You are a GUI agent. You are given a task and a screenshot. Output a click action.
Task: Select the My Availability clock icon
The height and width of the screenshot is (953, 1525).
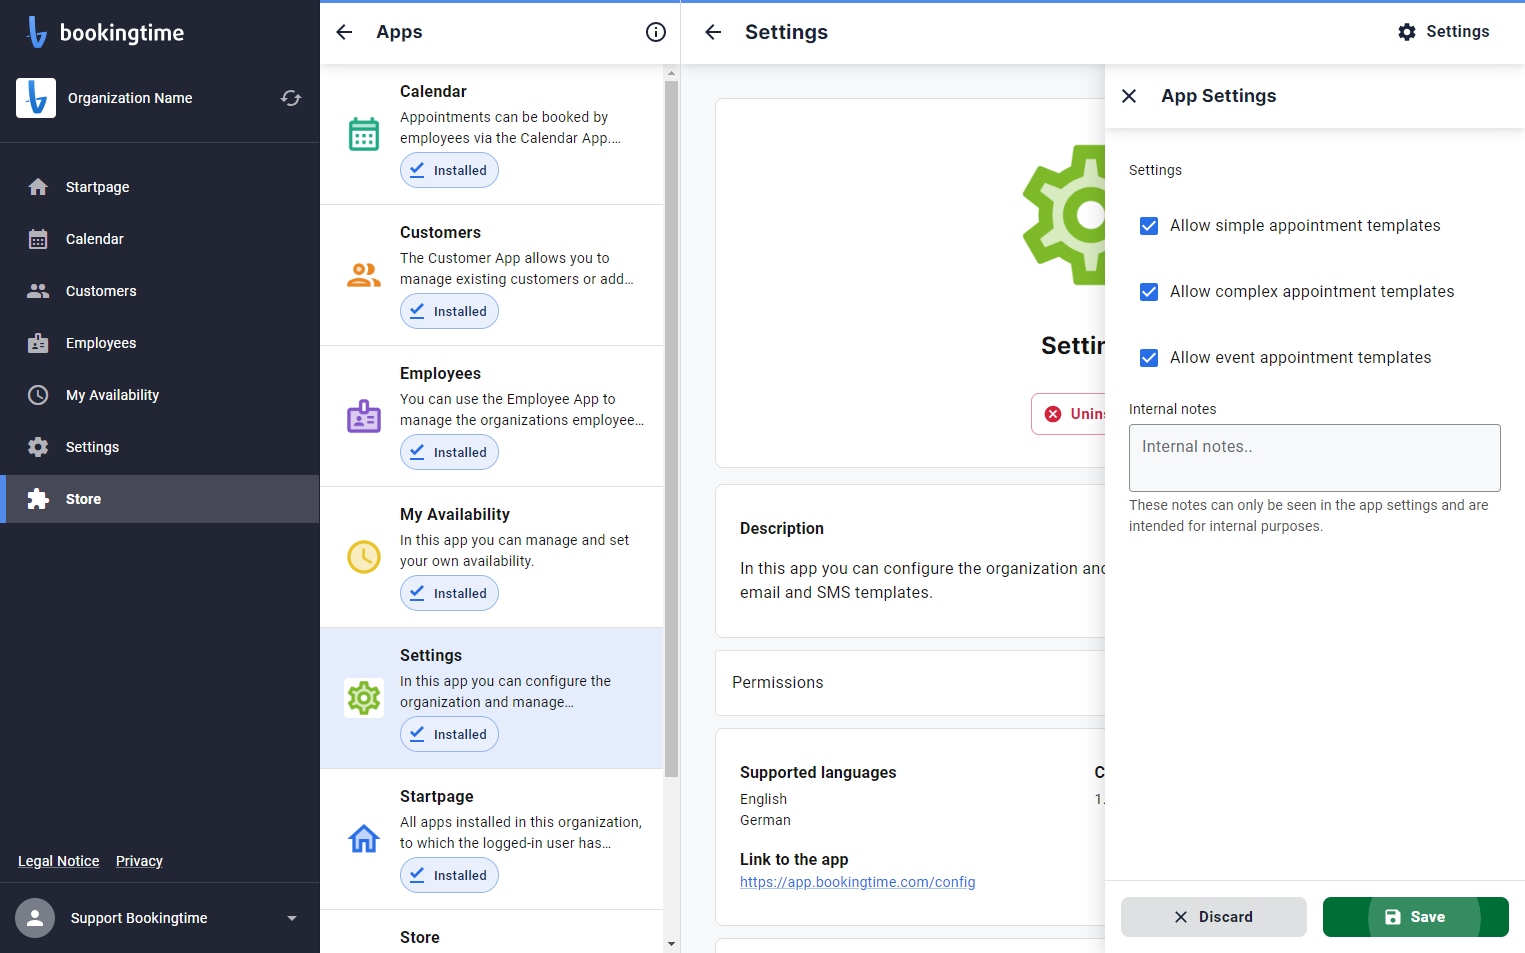click(364, 557)
